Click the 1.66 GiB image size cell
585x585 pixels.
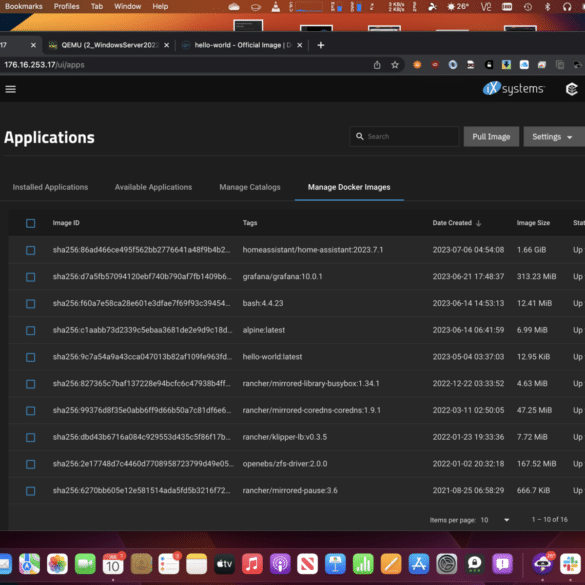tap(531, 250)
